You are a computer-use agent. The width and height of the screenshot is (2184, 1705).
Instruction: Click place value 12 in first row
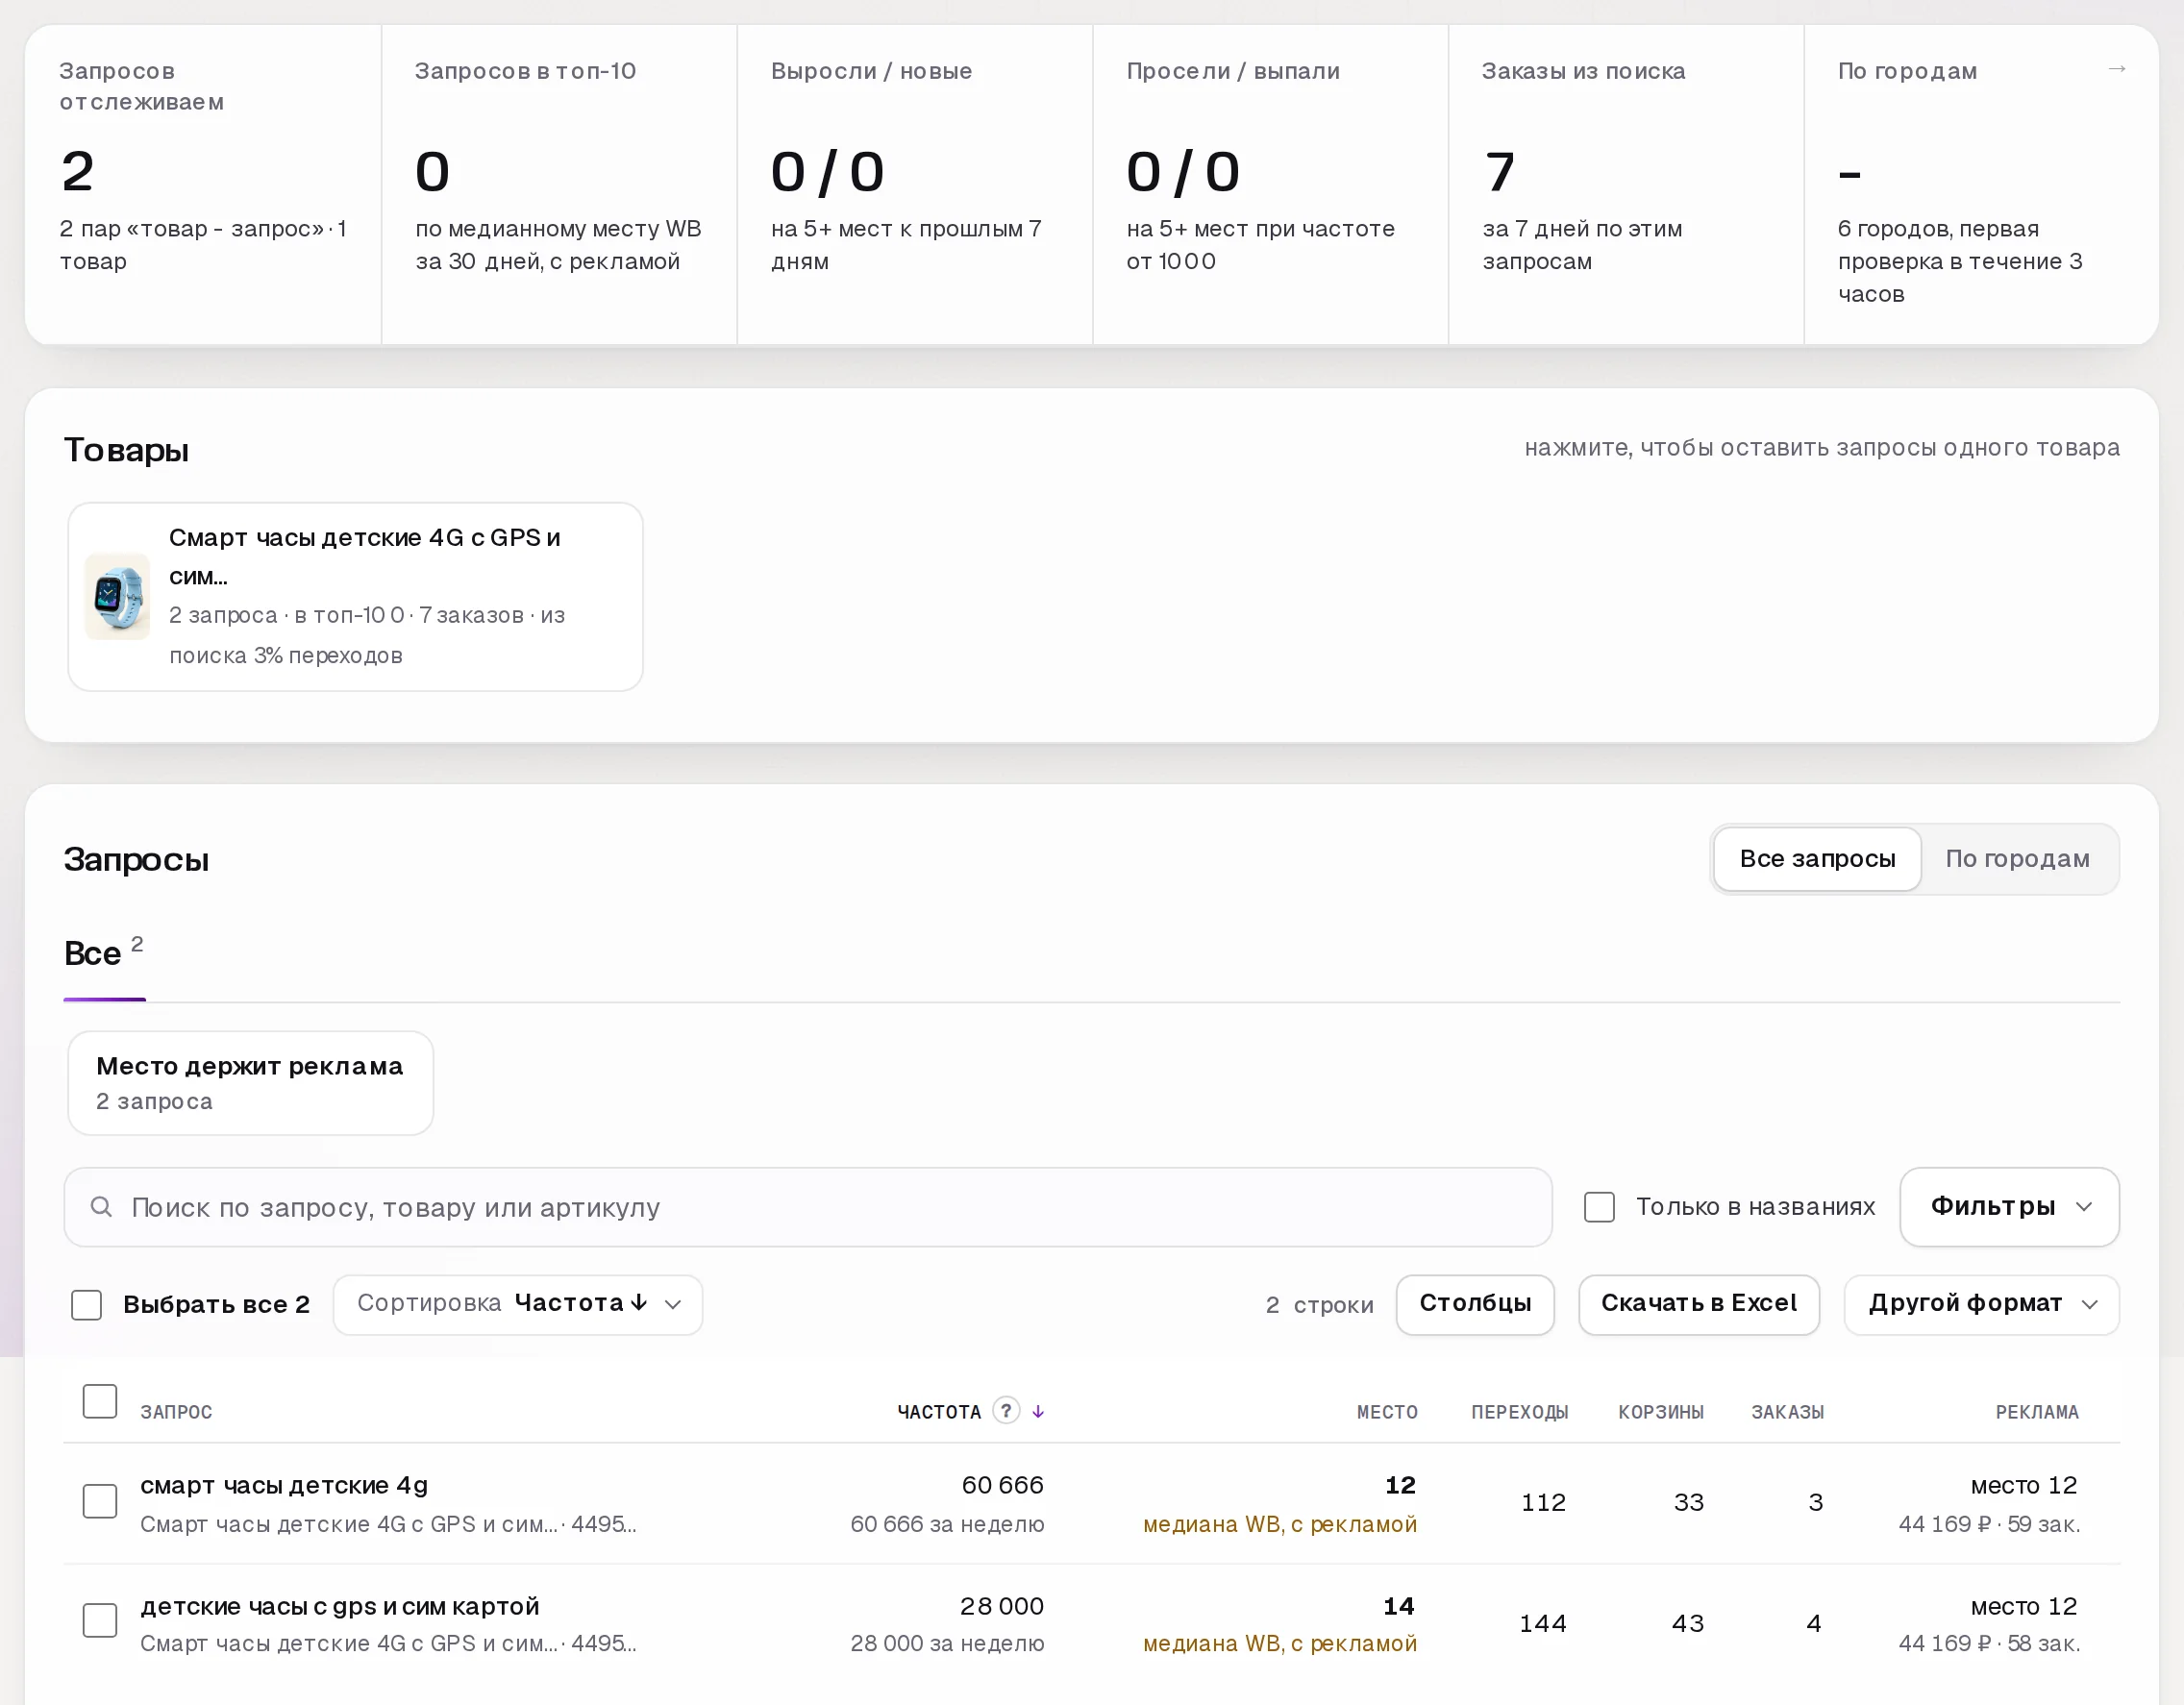(x=1400, y=1486)
